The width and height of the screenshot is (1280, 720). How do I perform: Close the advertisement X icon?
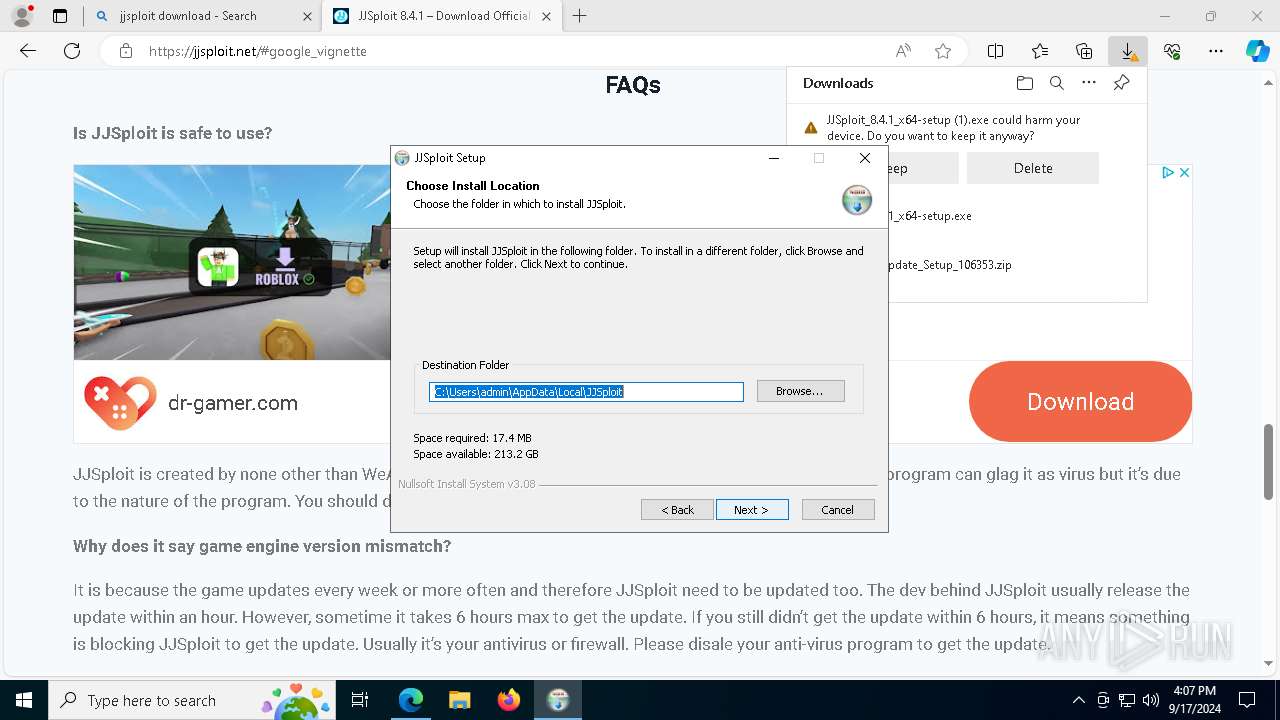(1184, 173)
